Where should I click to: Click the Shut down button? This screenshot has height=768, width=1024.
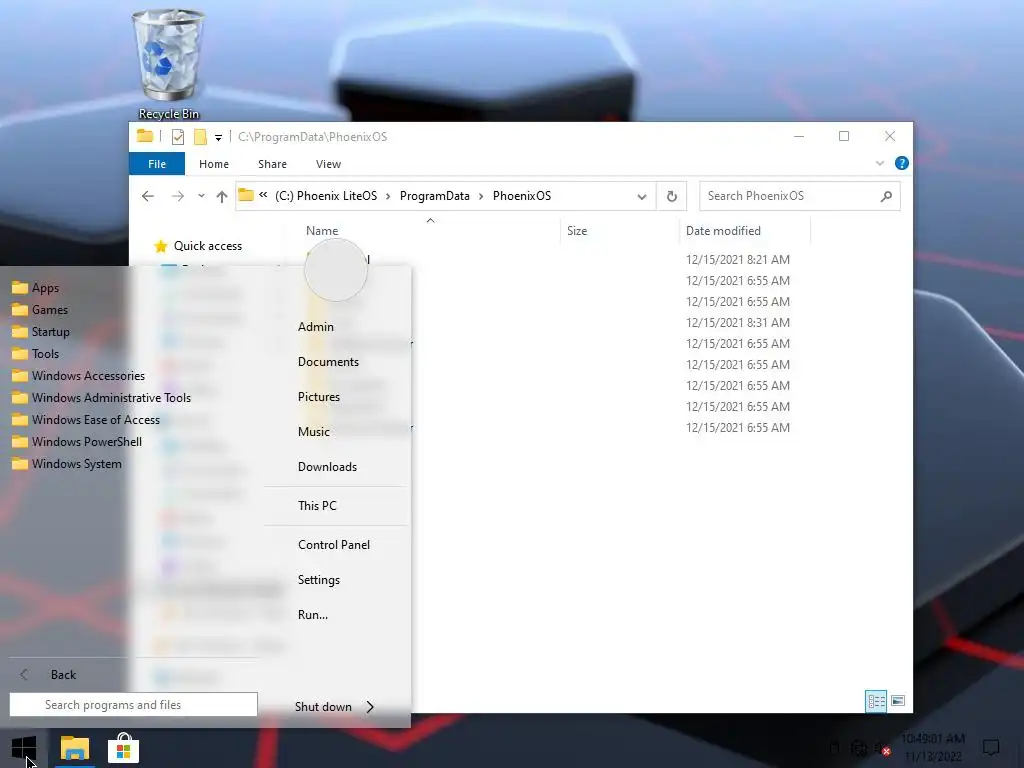click(323, 707)
